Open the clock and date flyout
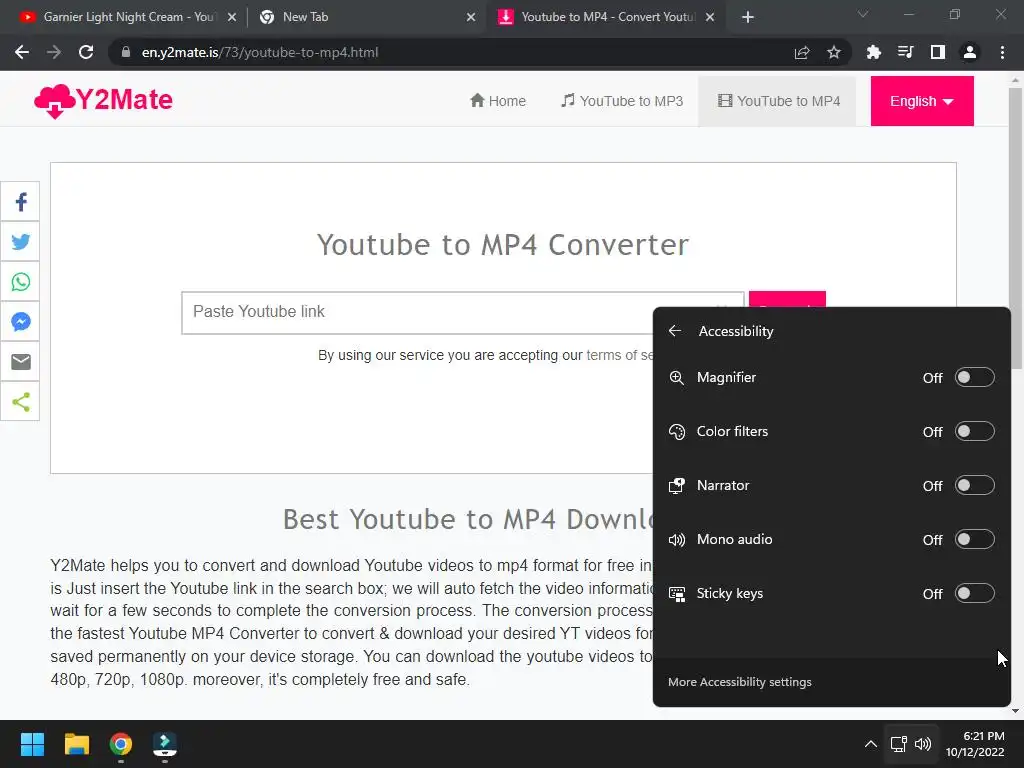The image size is (1024, 768). coord(975,744)
